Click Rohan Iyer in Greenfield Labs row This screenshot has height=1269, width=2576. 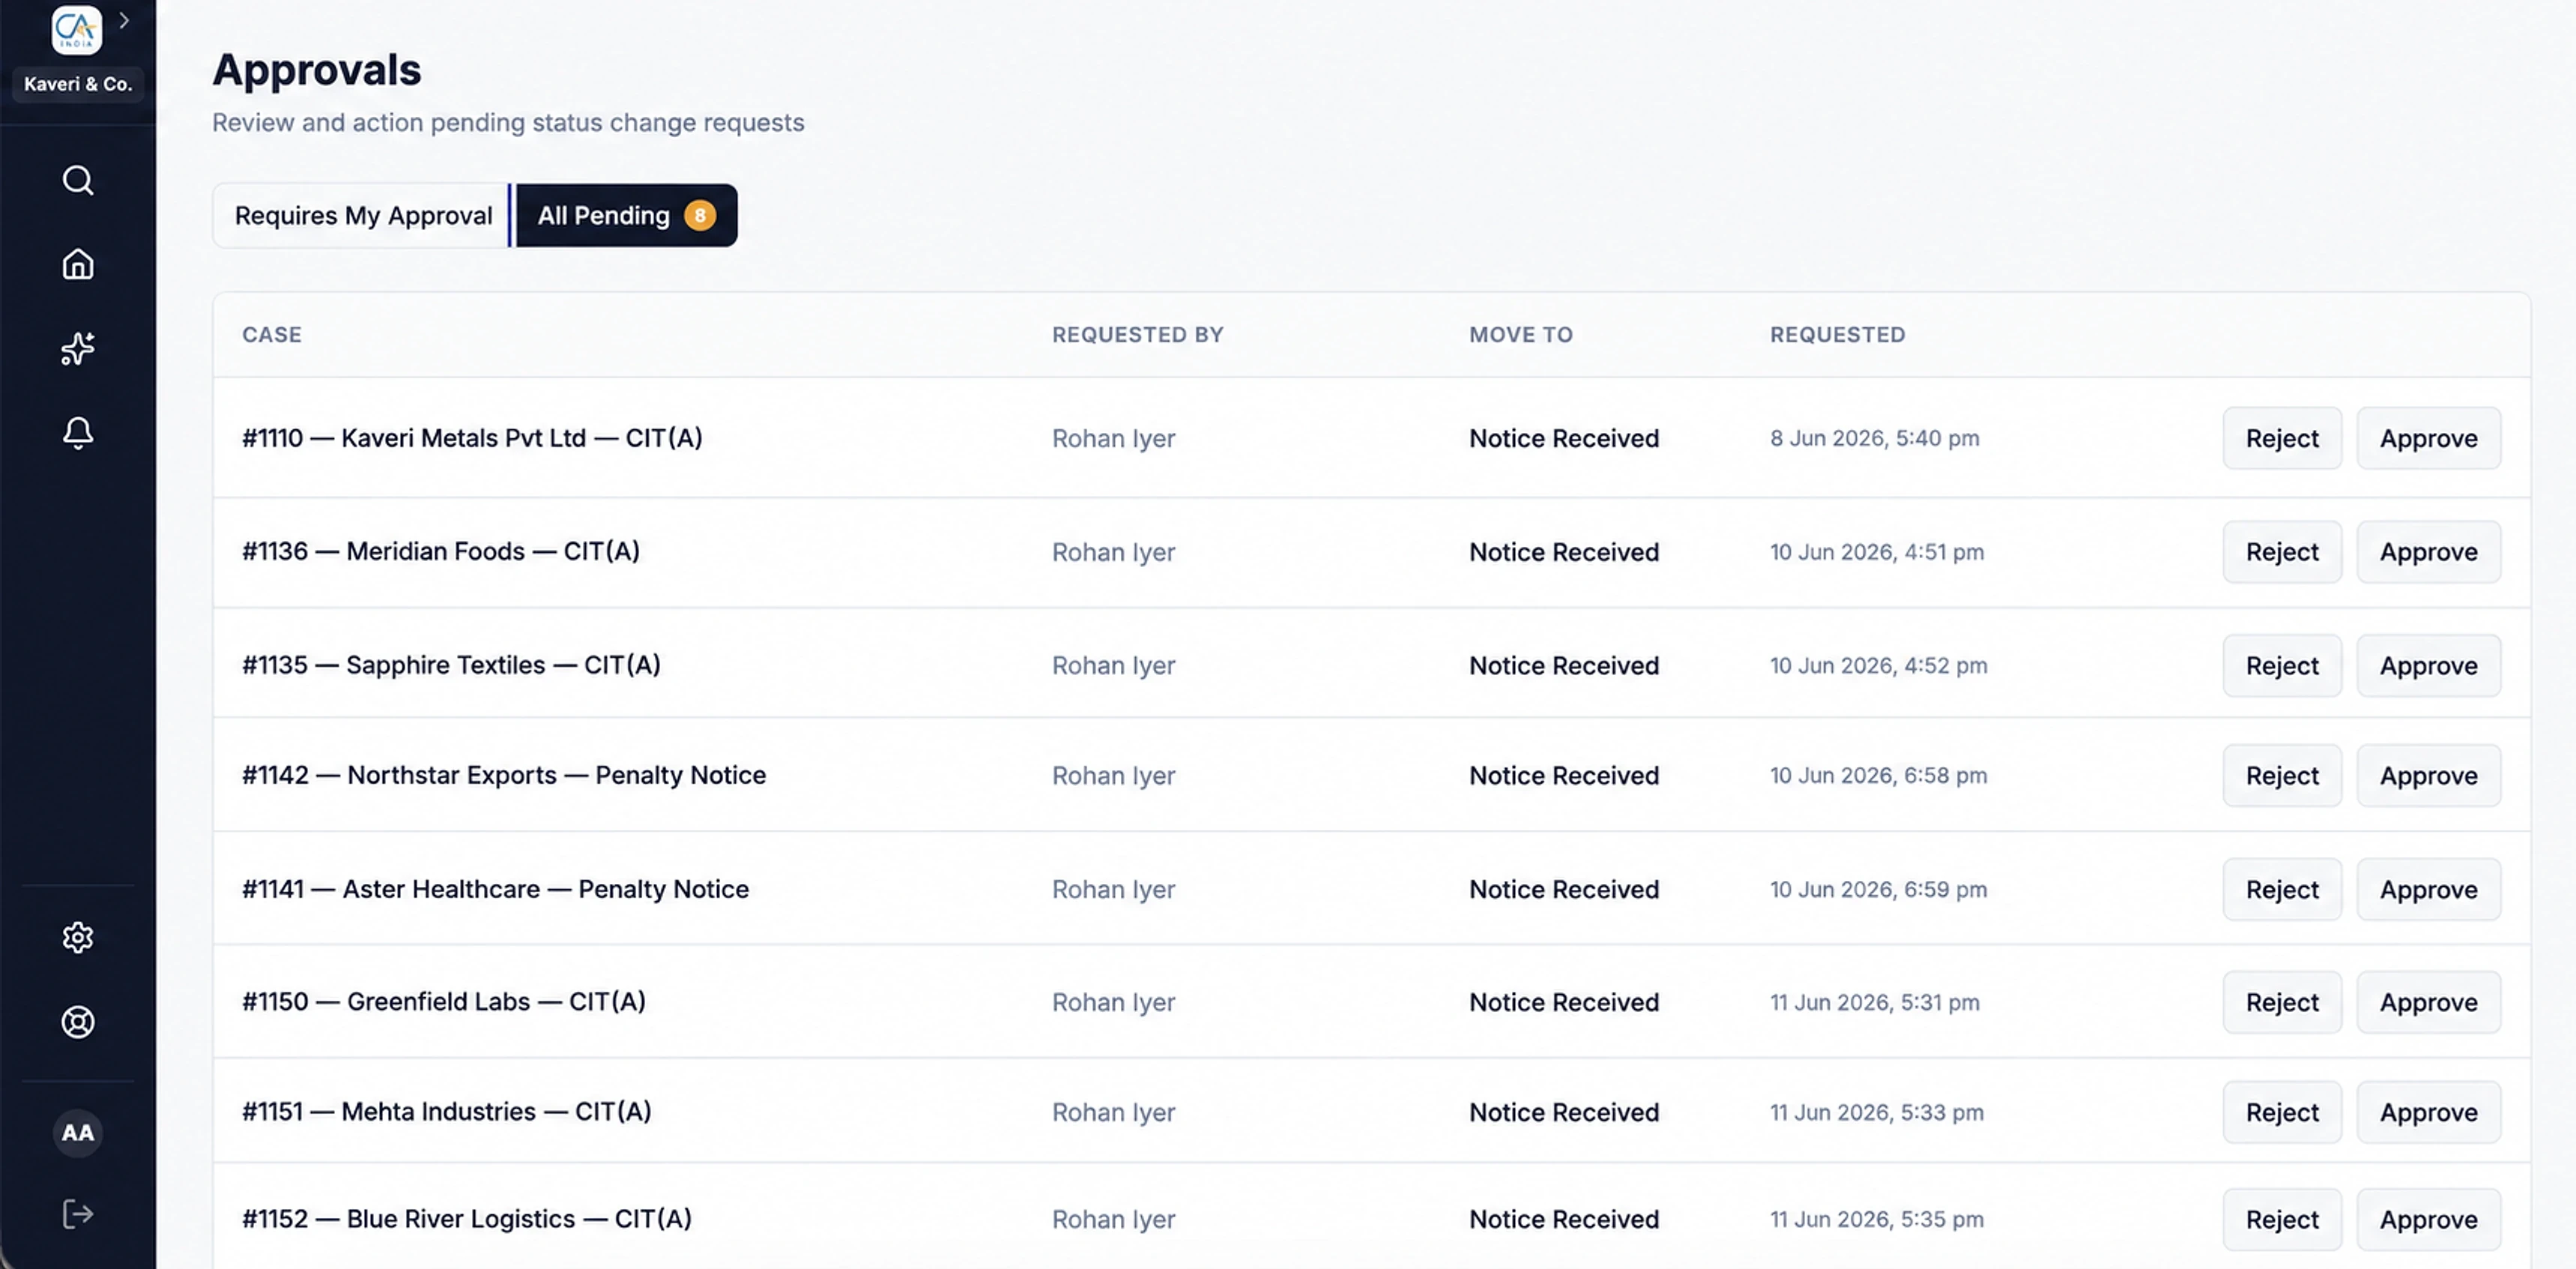pos(1113,1002)
